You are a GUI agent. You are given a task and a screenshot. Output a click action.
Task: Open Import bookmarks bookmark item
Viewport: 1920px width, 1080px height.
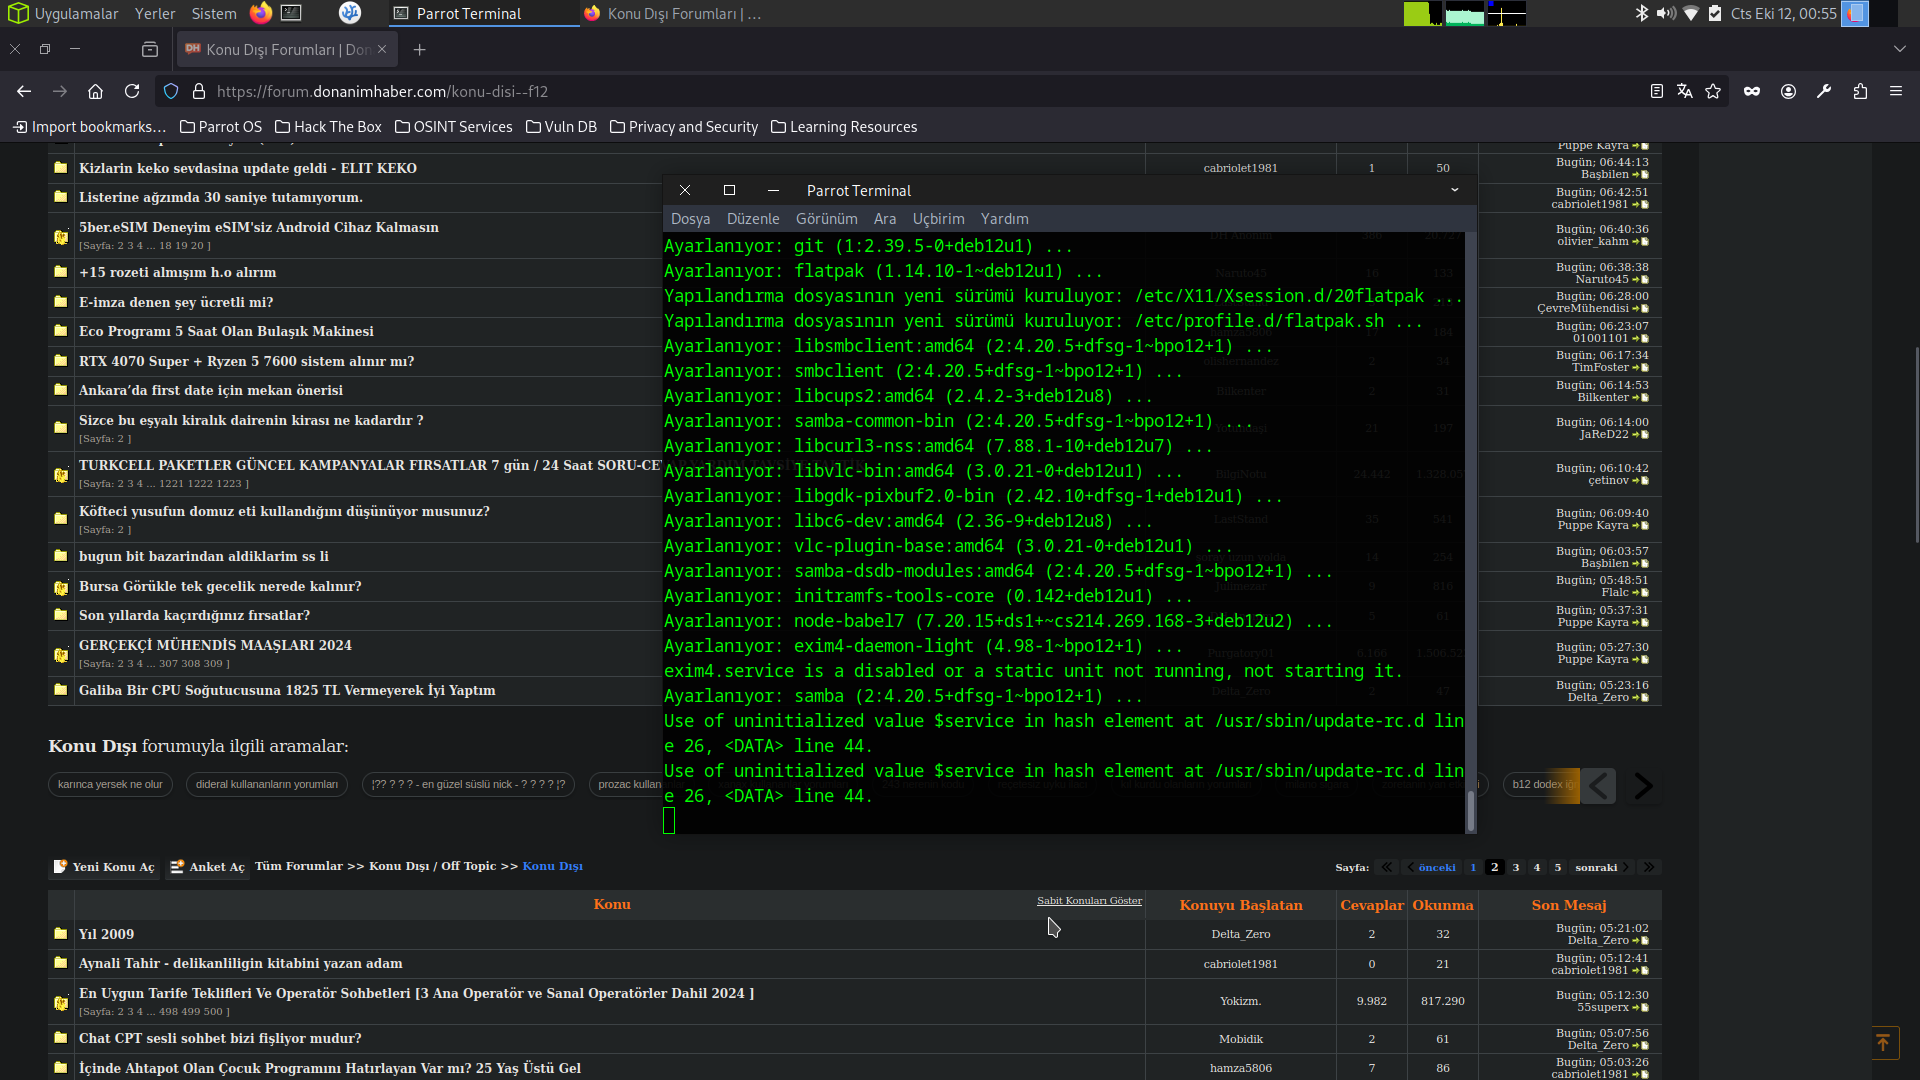[x=89, y=127]
